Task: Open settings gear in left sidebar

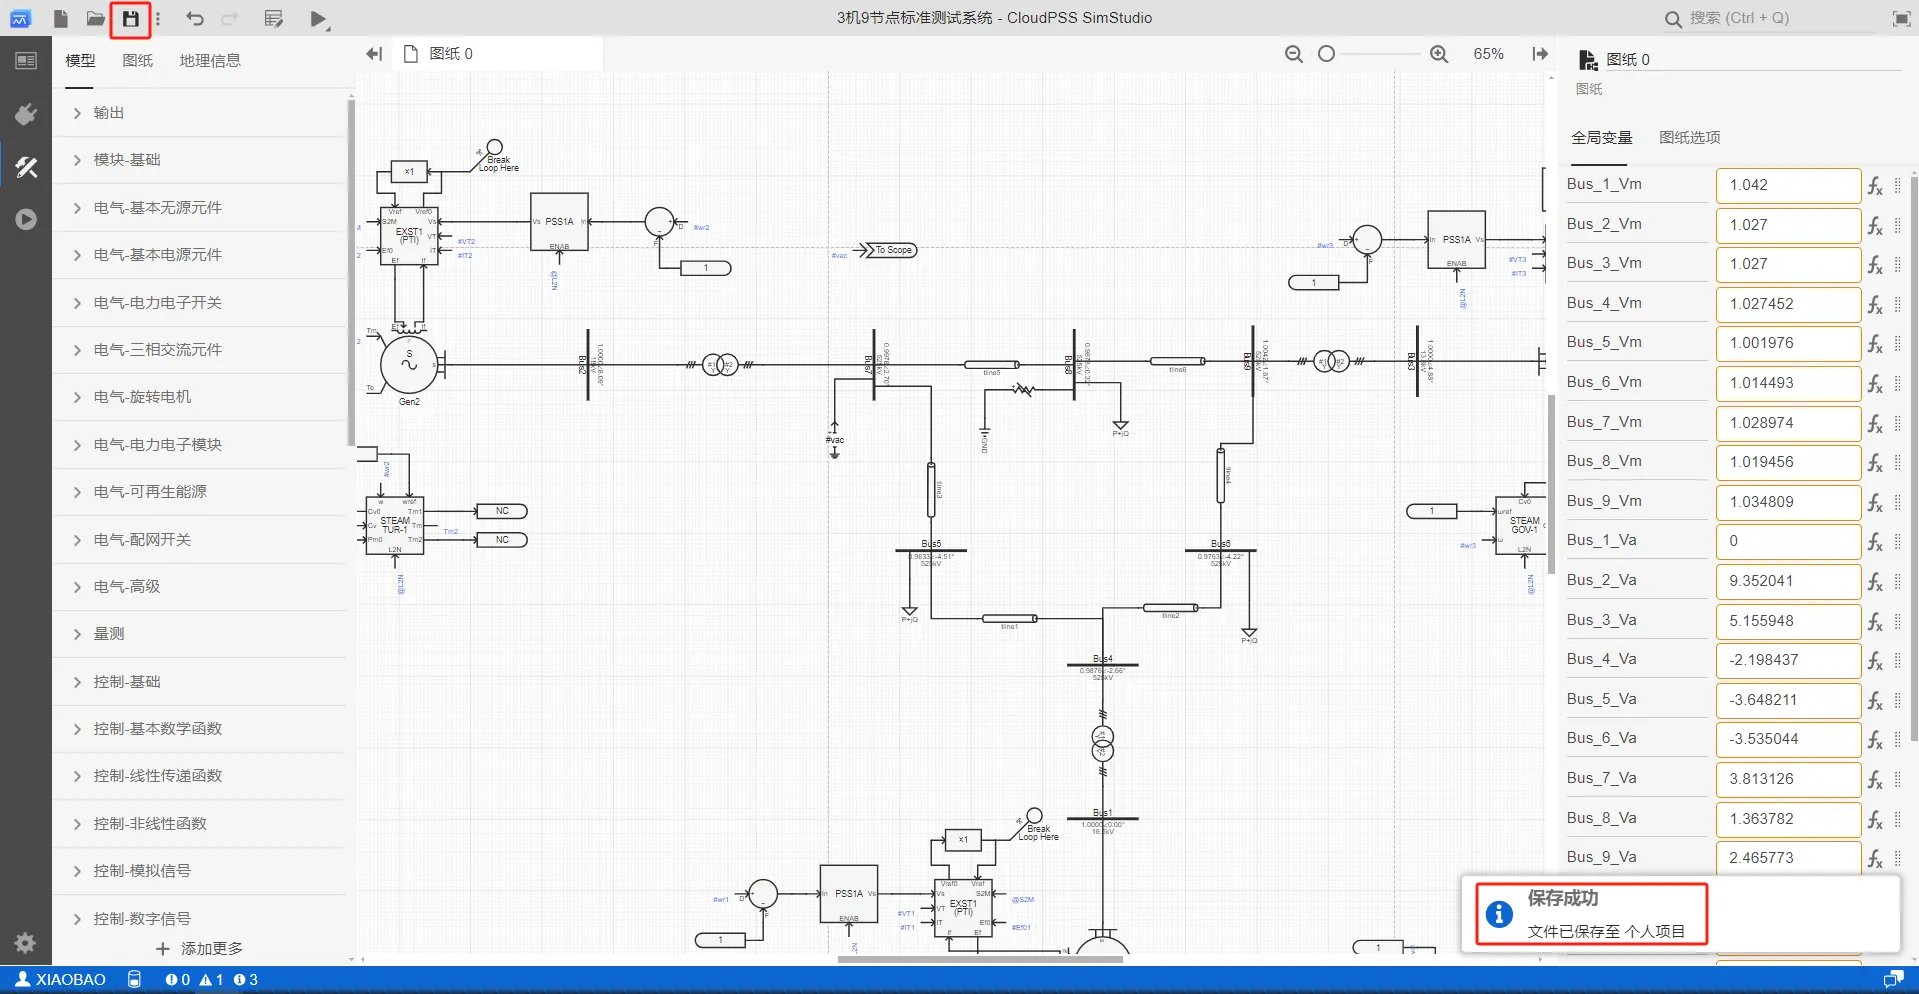Action: coord(26,942)
